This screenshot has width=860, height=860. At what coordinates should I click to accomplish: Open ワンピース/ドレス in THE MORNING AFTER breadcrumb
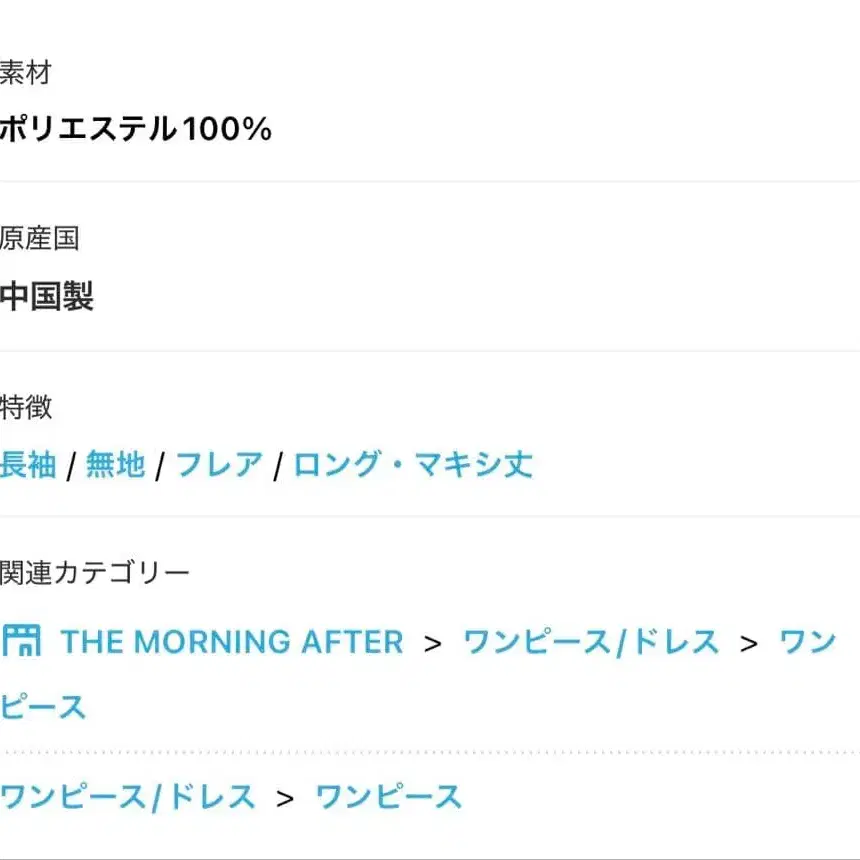point(591,642)
